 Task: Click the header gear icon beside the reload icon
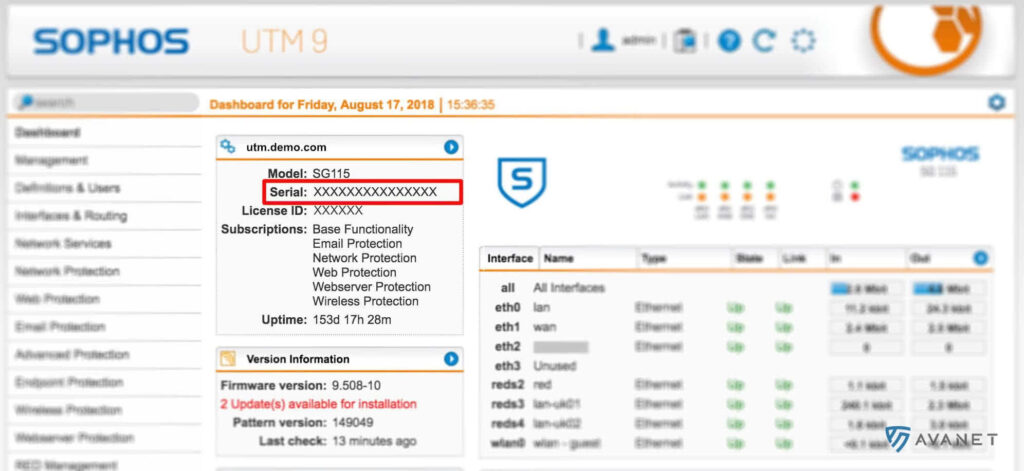pos(803,41)
